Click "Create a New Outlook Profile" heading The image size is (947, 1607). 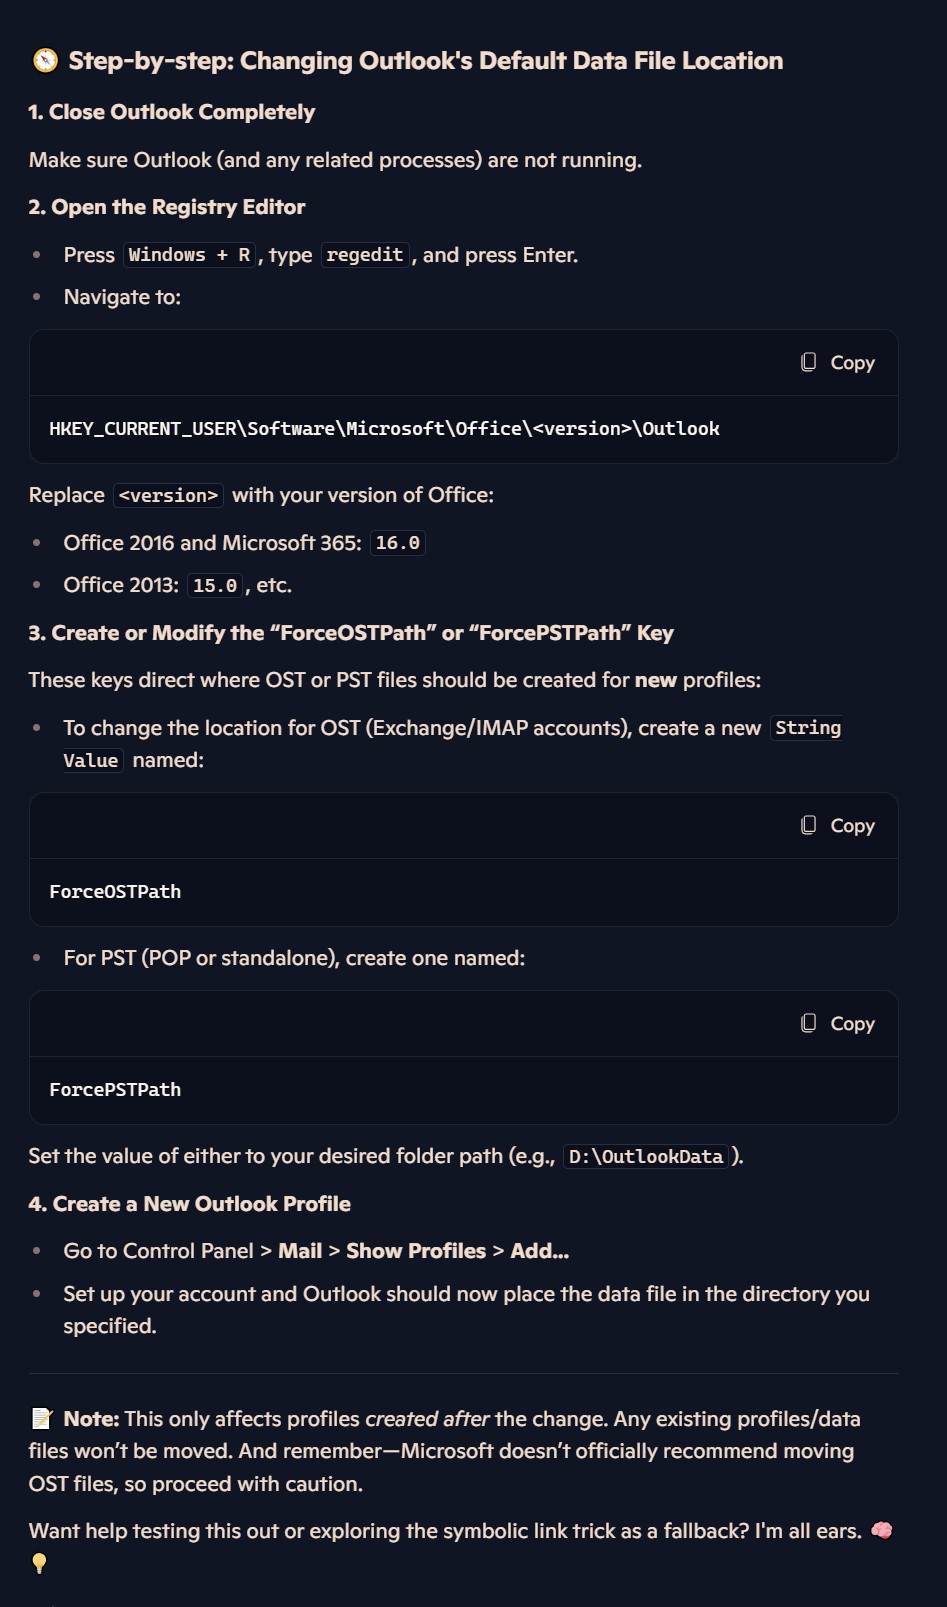pyautogui.click(x=190, y=1204)
